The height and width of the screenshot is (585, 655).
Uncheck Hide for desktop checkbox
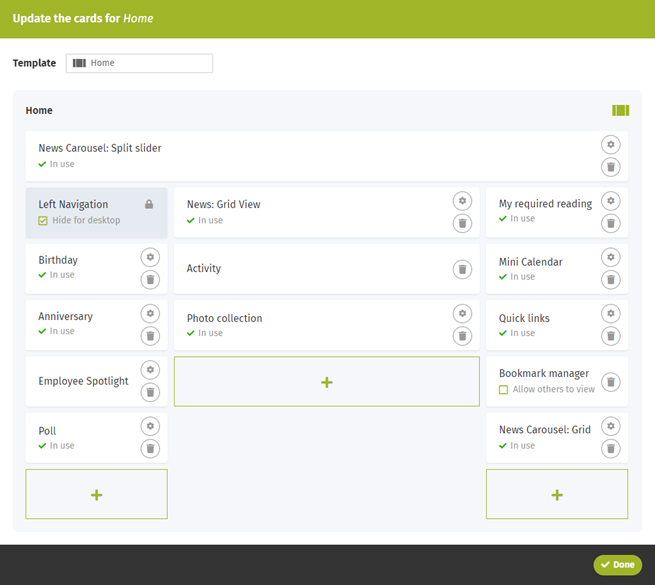43,221
